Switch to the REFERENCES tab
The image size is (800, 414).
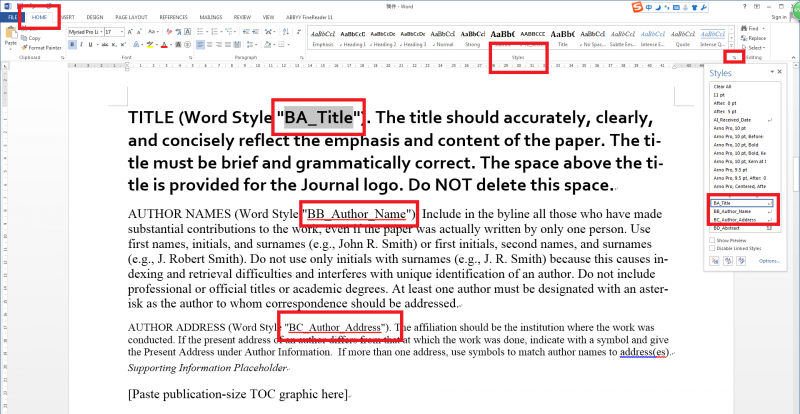173,17
